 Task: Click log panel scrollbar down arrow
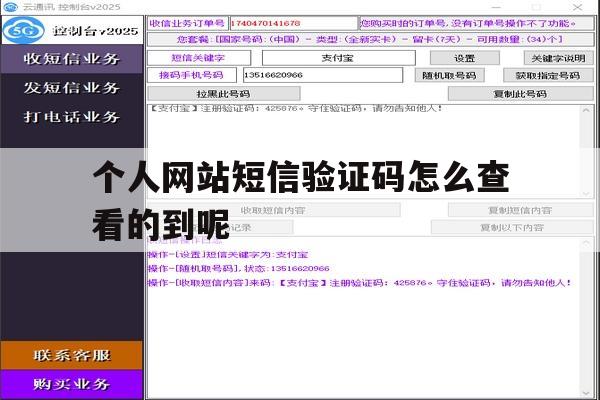pos(586,393)
